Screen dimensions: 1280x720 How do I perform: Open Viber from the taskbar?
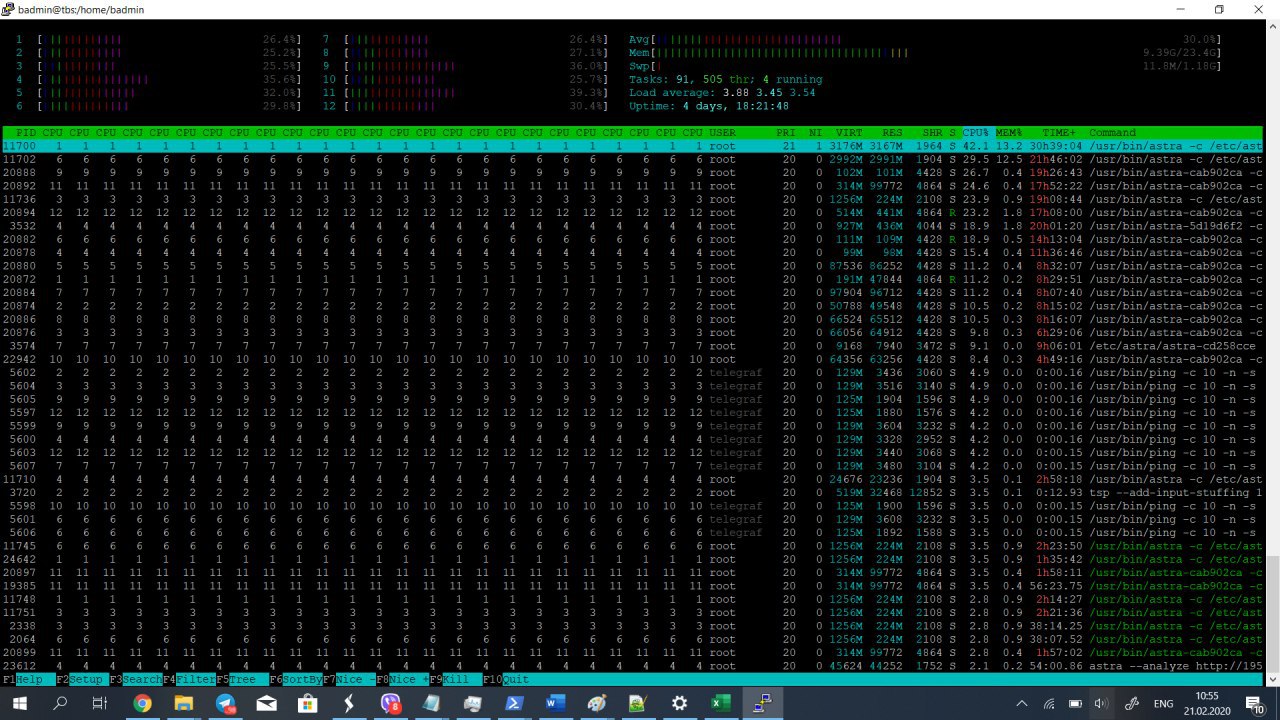coord(390,703)
